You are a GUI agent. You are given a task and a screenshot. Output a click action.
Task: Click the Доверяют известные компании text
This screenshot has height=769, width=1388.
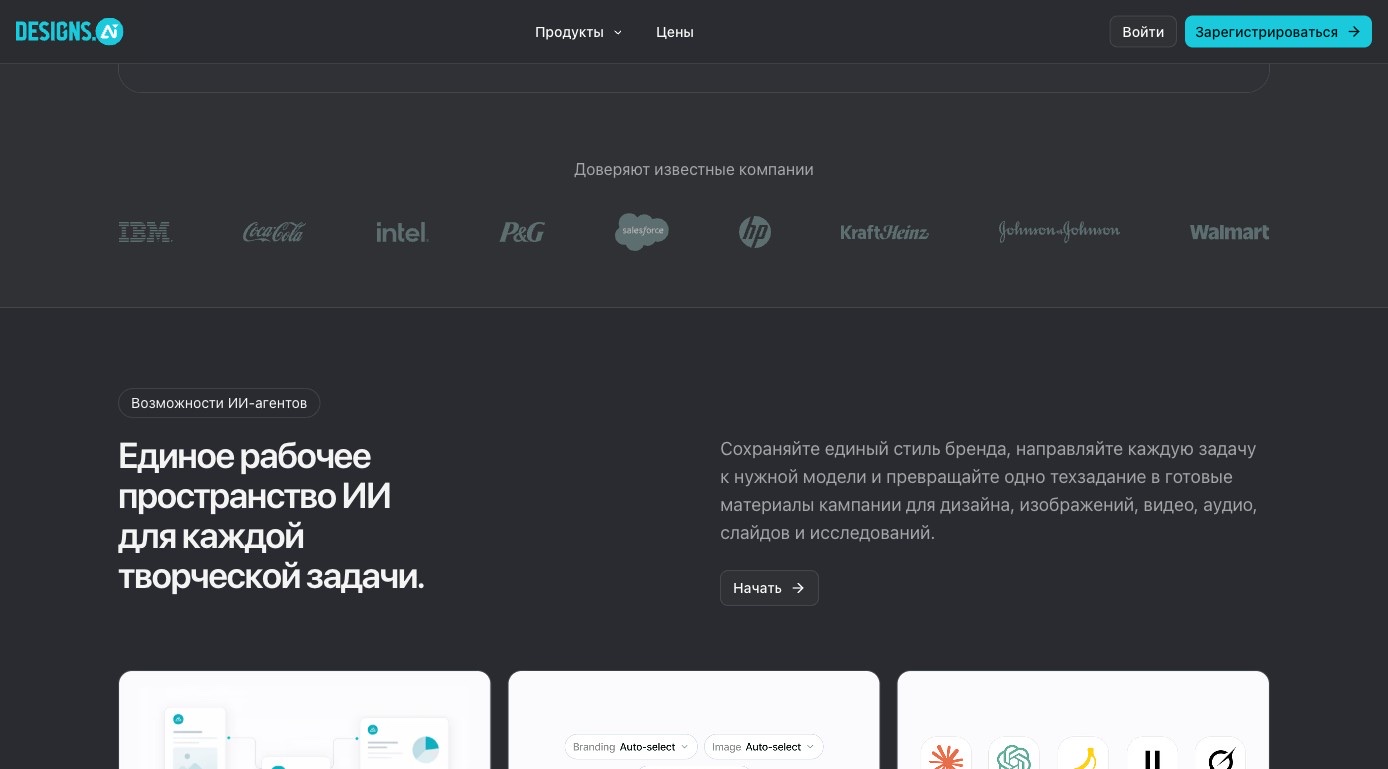tap(694, 170)
